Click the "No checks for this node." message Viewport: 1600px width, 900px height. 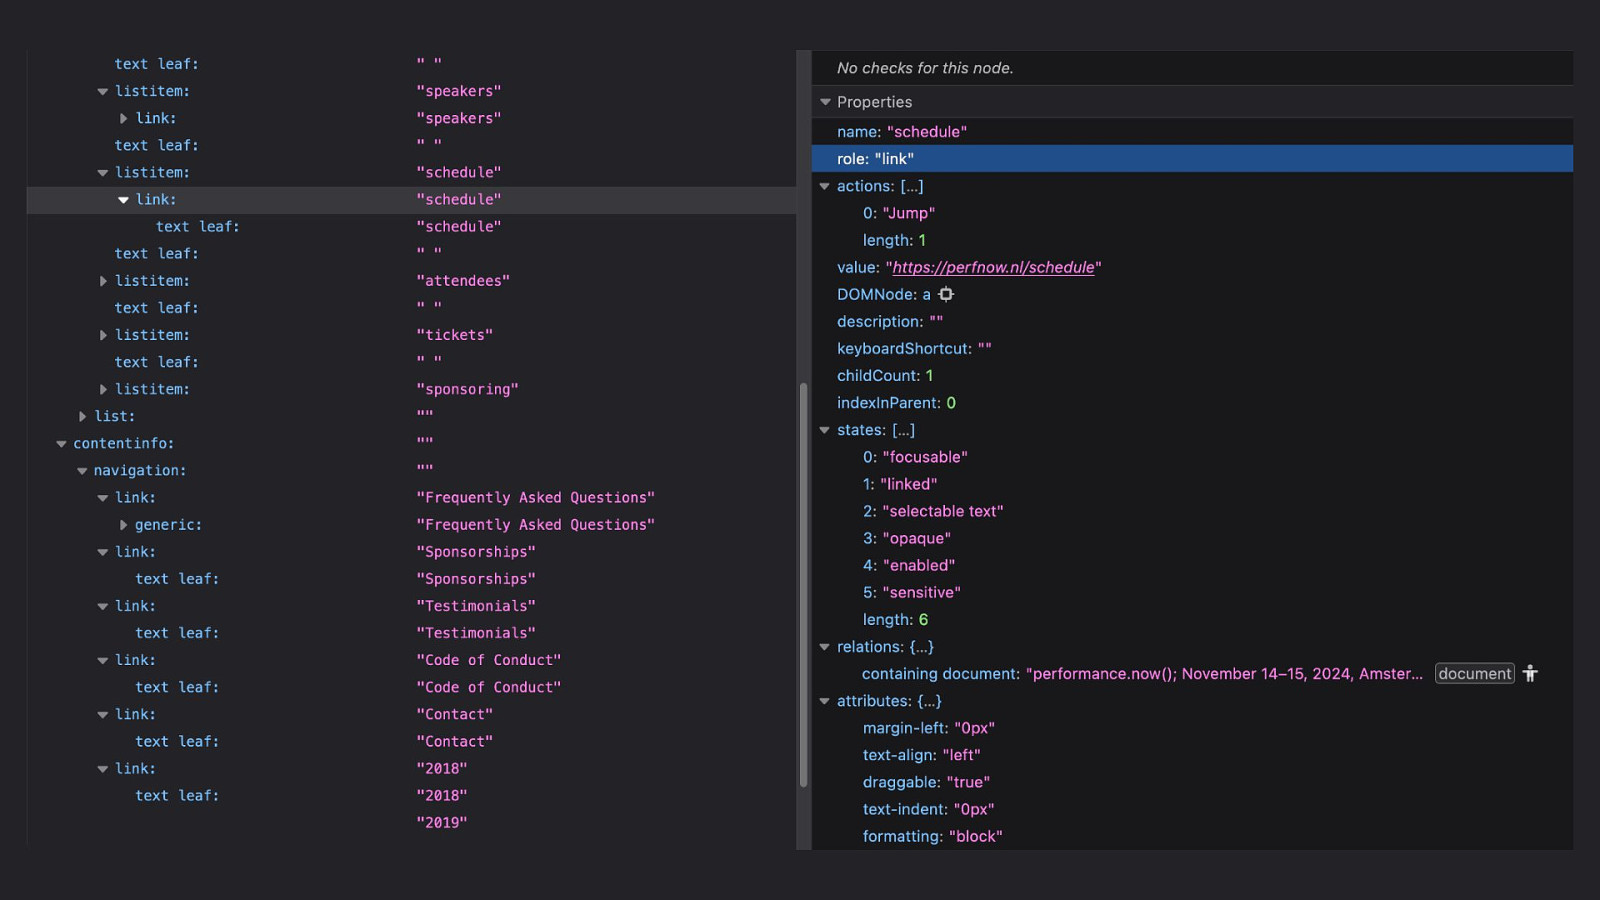925,68
